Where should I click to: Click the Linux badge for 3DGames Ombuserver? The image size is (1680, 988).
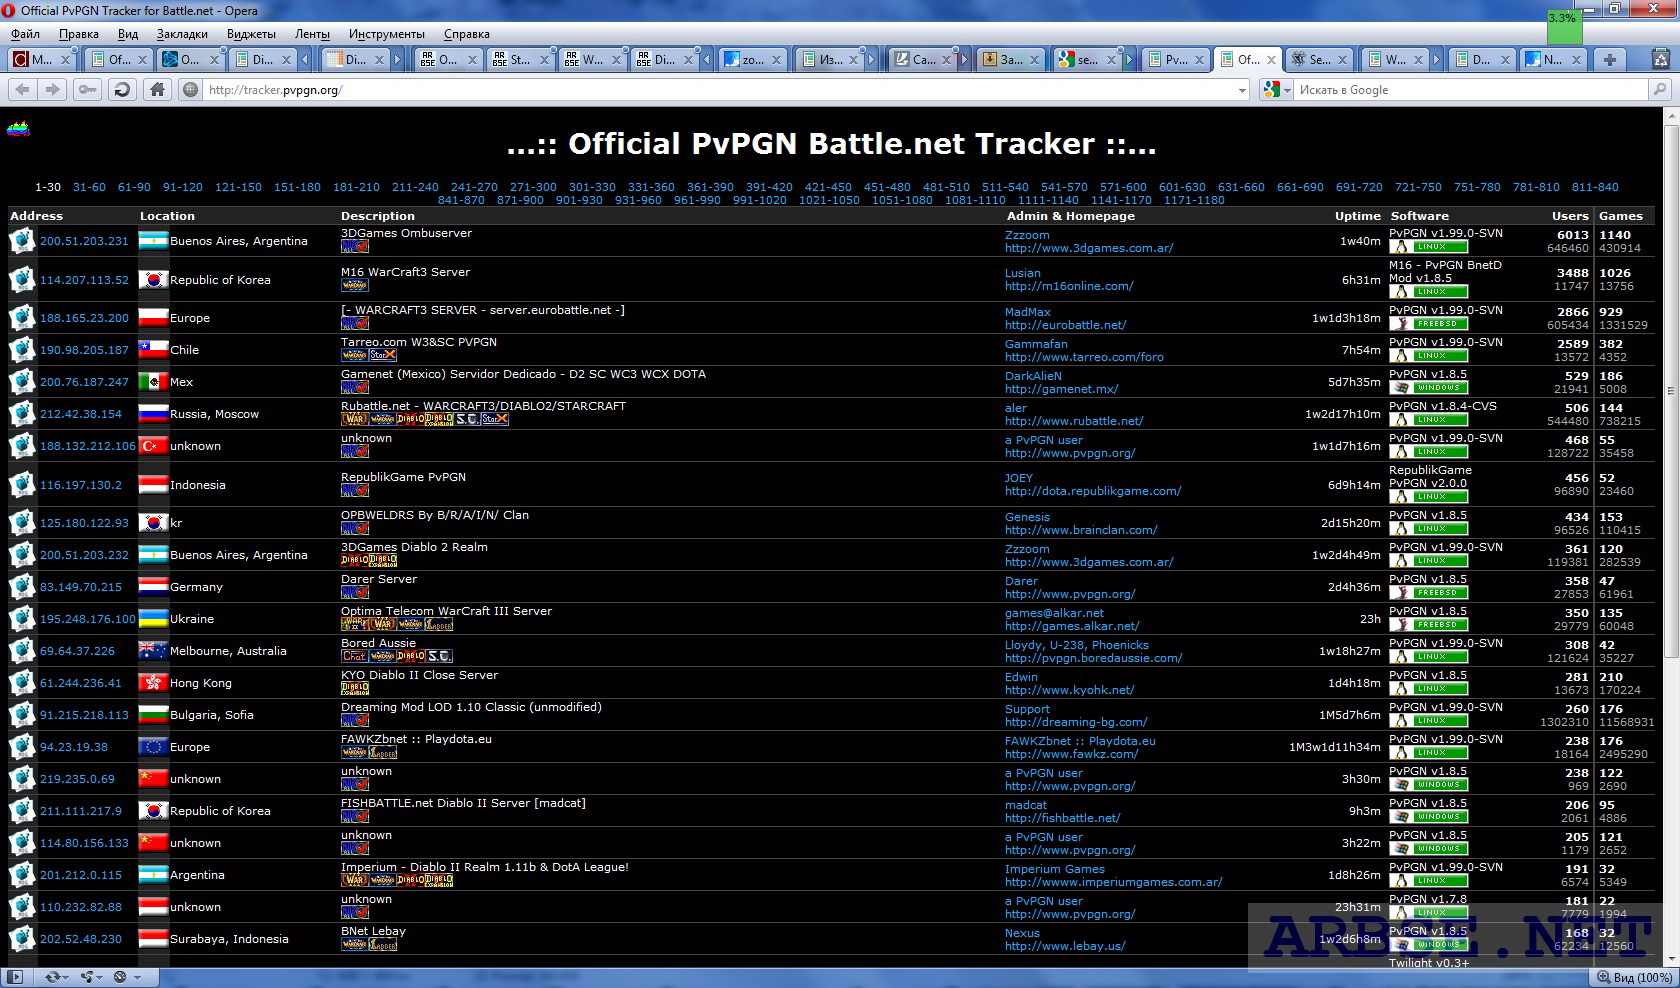1429,246
